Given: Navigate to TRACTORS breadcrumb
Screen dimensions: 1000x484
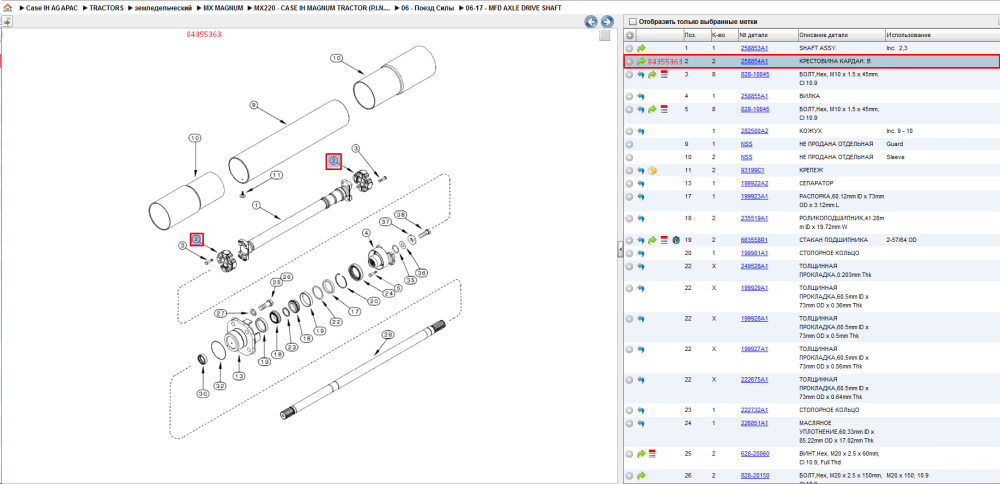Looking at the screenshot, I should pyautogui.click(x=106, y=8).
